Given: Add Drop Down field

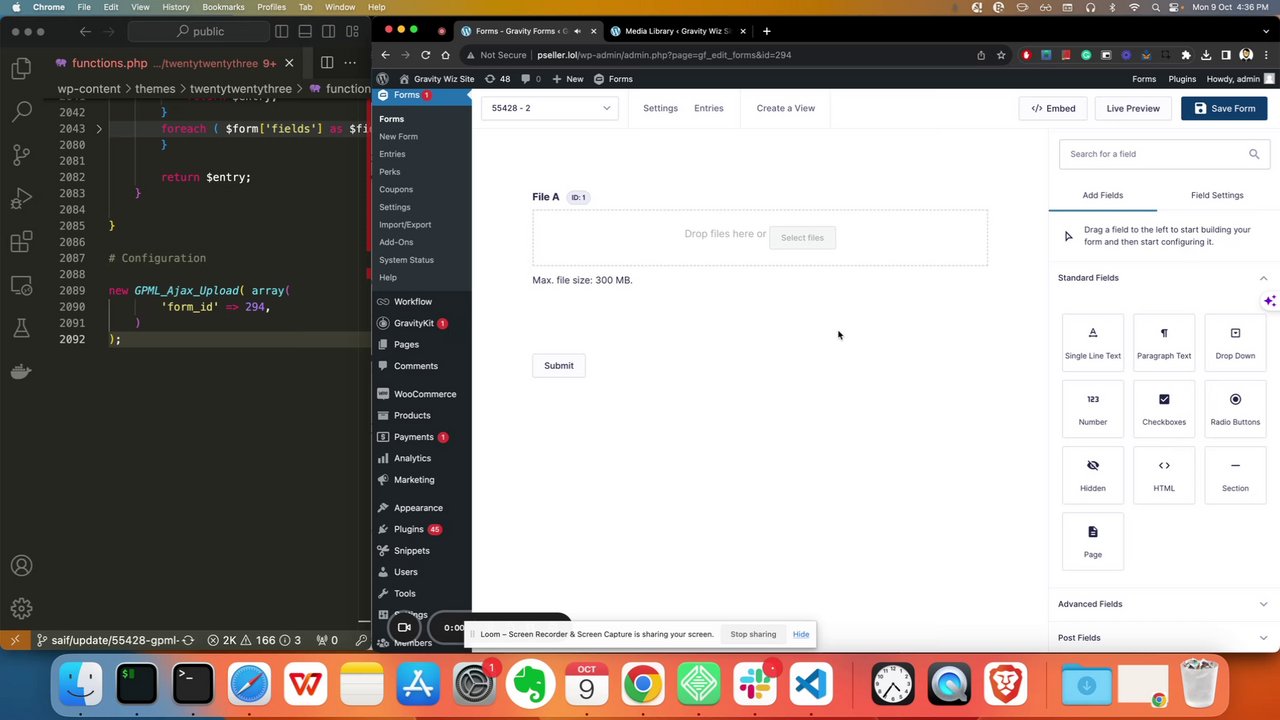Looking at the screenshot, I should 1235,341.
